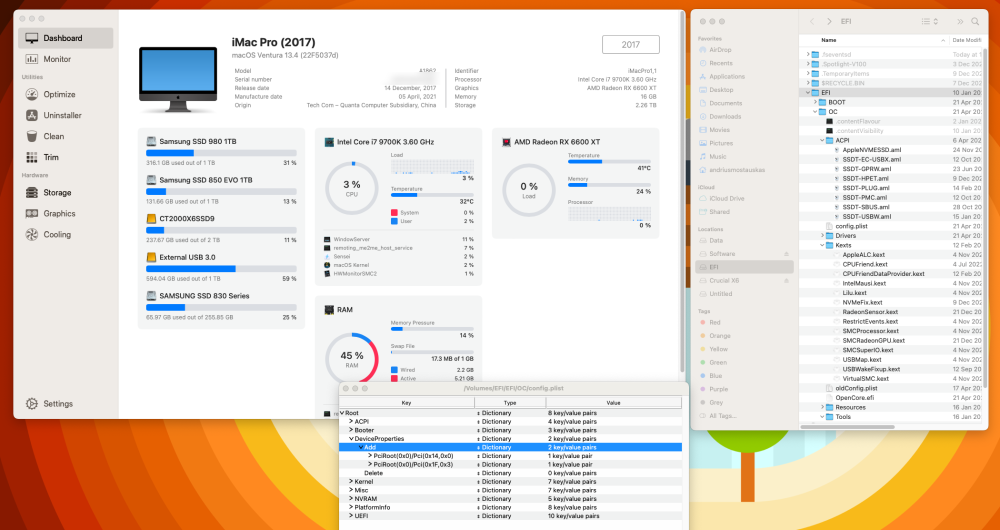
Task: Expand the ACPI key in plist editor
Action: click(351, 422)
